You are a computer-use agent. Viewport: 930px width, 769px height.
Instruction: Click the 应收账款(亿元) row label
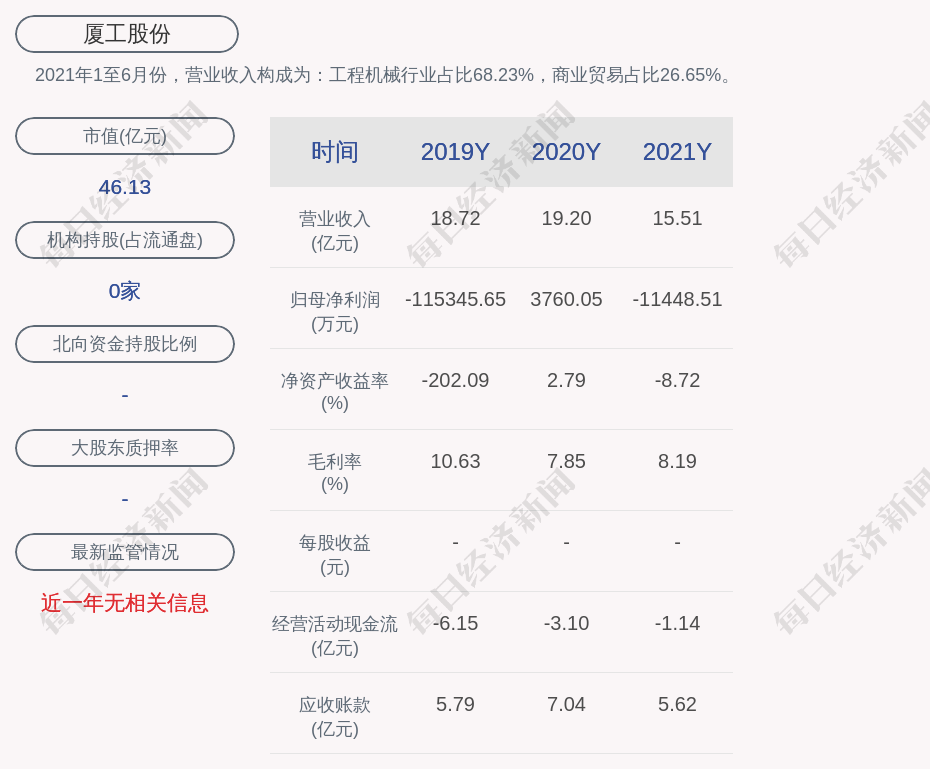335,717
